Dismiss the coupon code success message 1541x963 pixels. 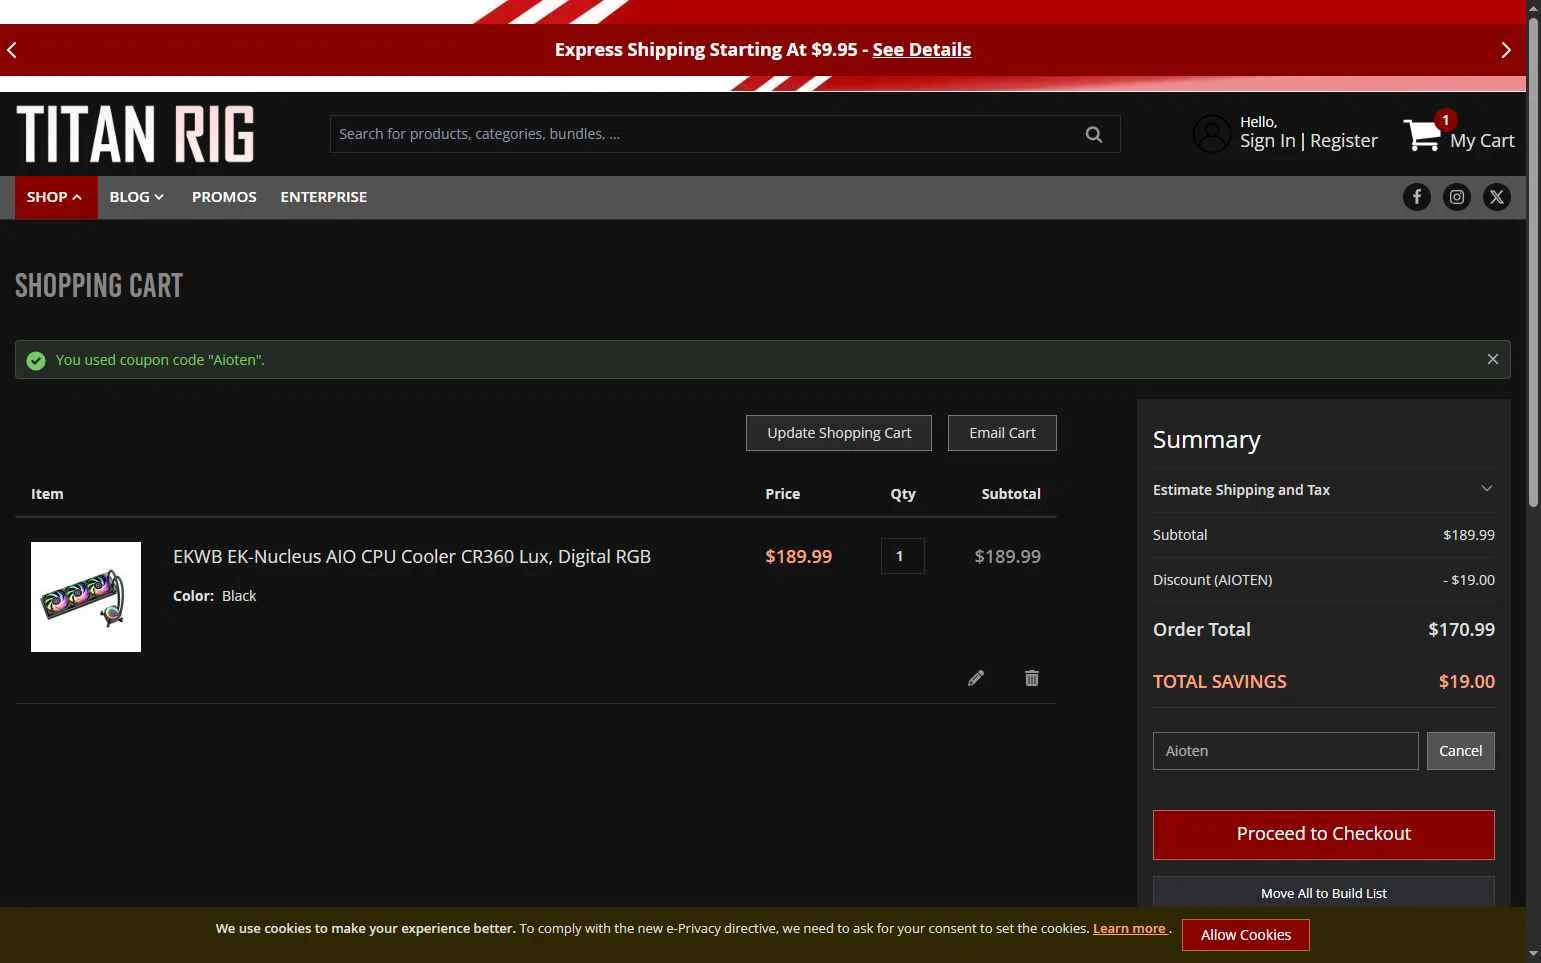tap(1493, 359)
